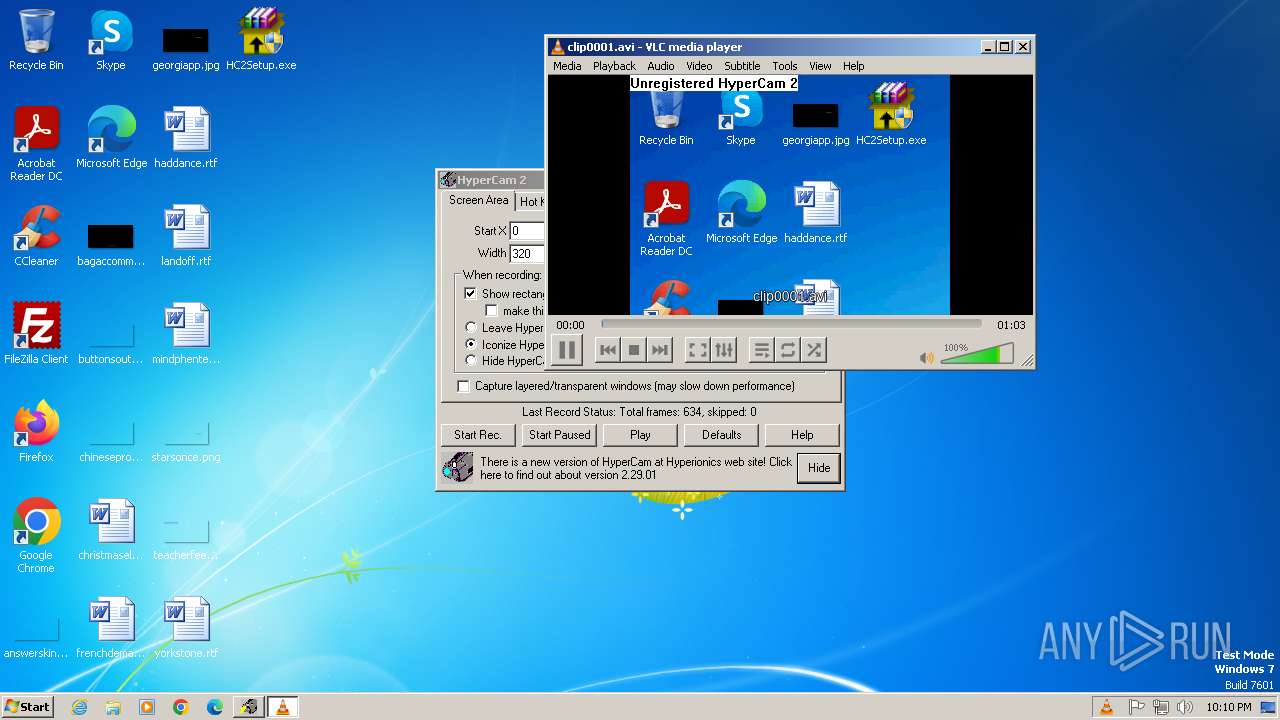
Task: Click the VLC seek bar
Action: click(791, 324)
